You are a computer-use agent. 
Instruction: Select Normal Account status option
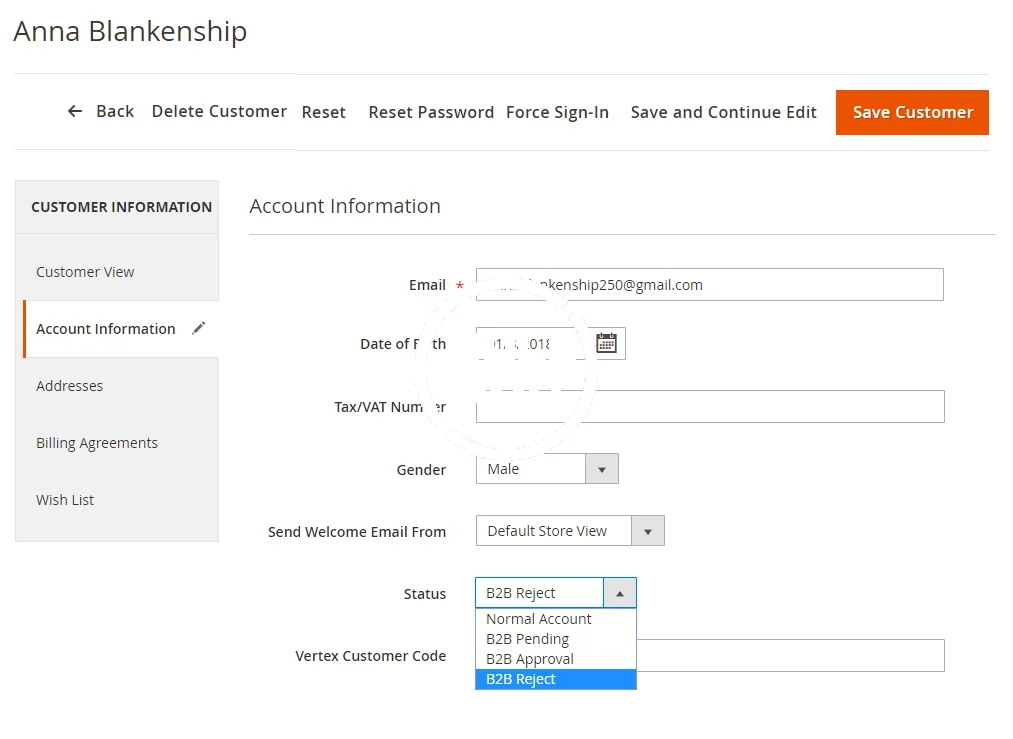pyautogui.click(x=539, y=619)
